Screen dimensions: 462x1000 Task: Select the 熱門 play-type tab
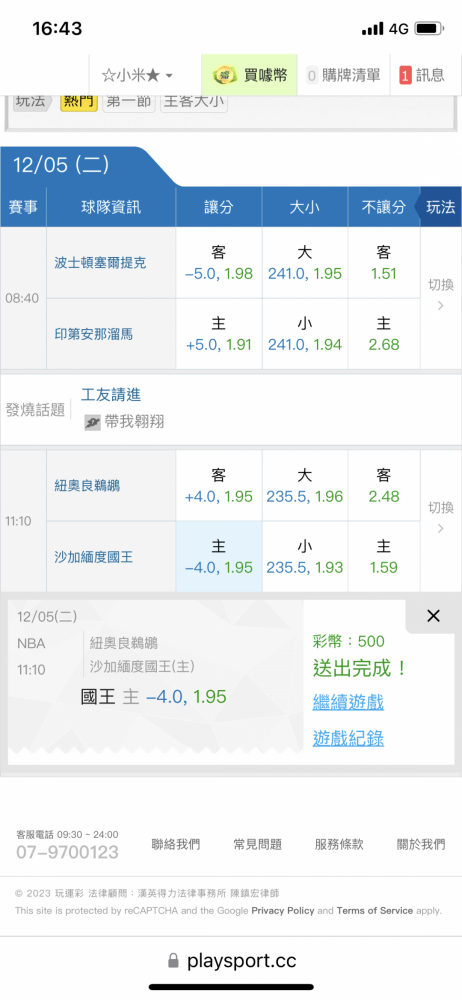[x=79, y=101]
